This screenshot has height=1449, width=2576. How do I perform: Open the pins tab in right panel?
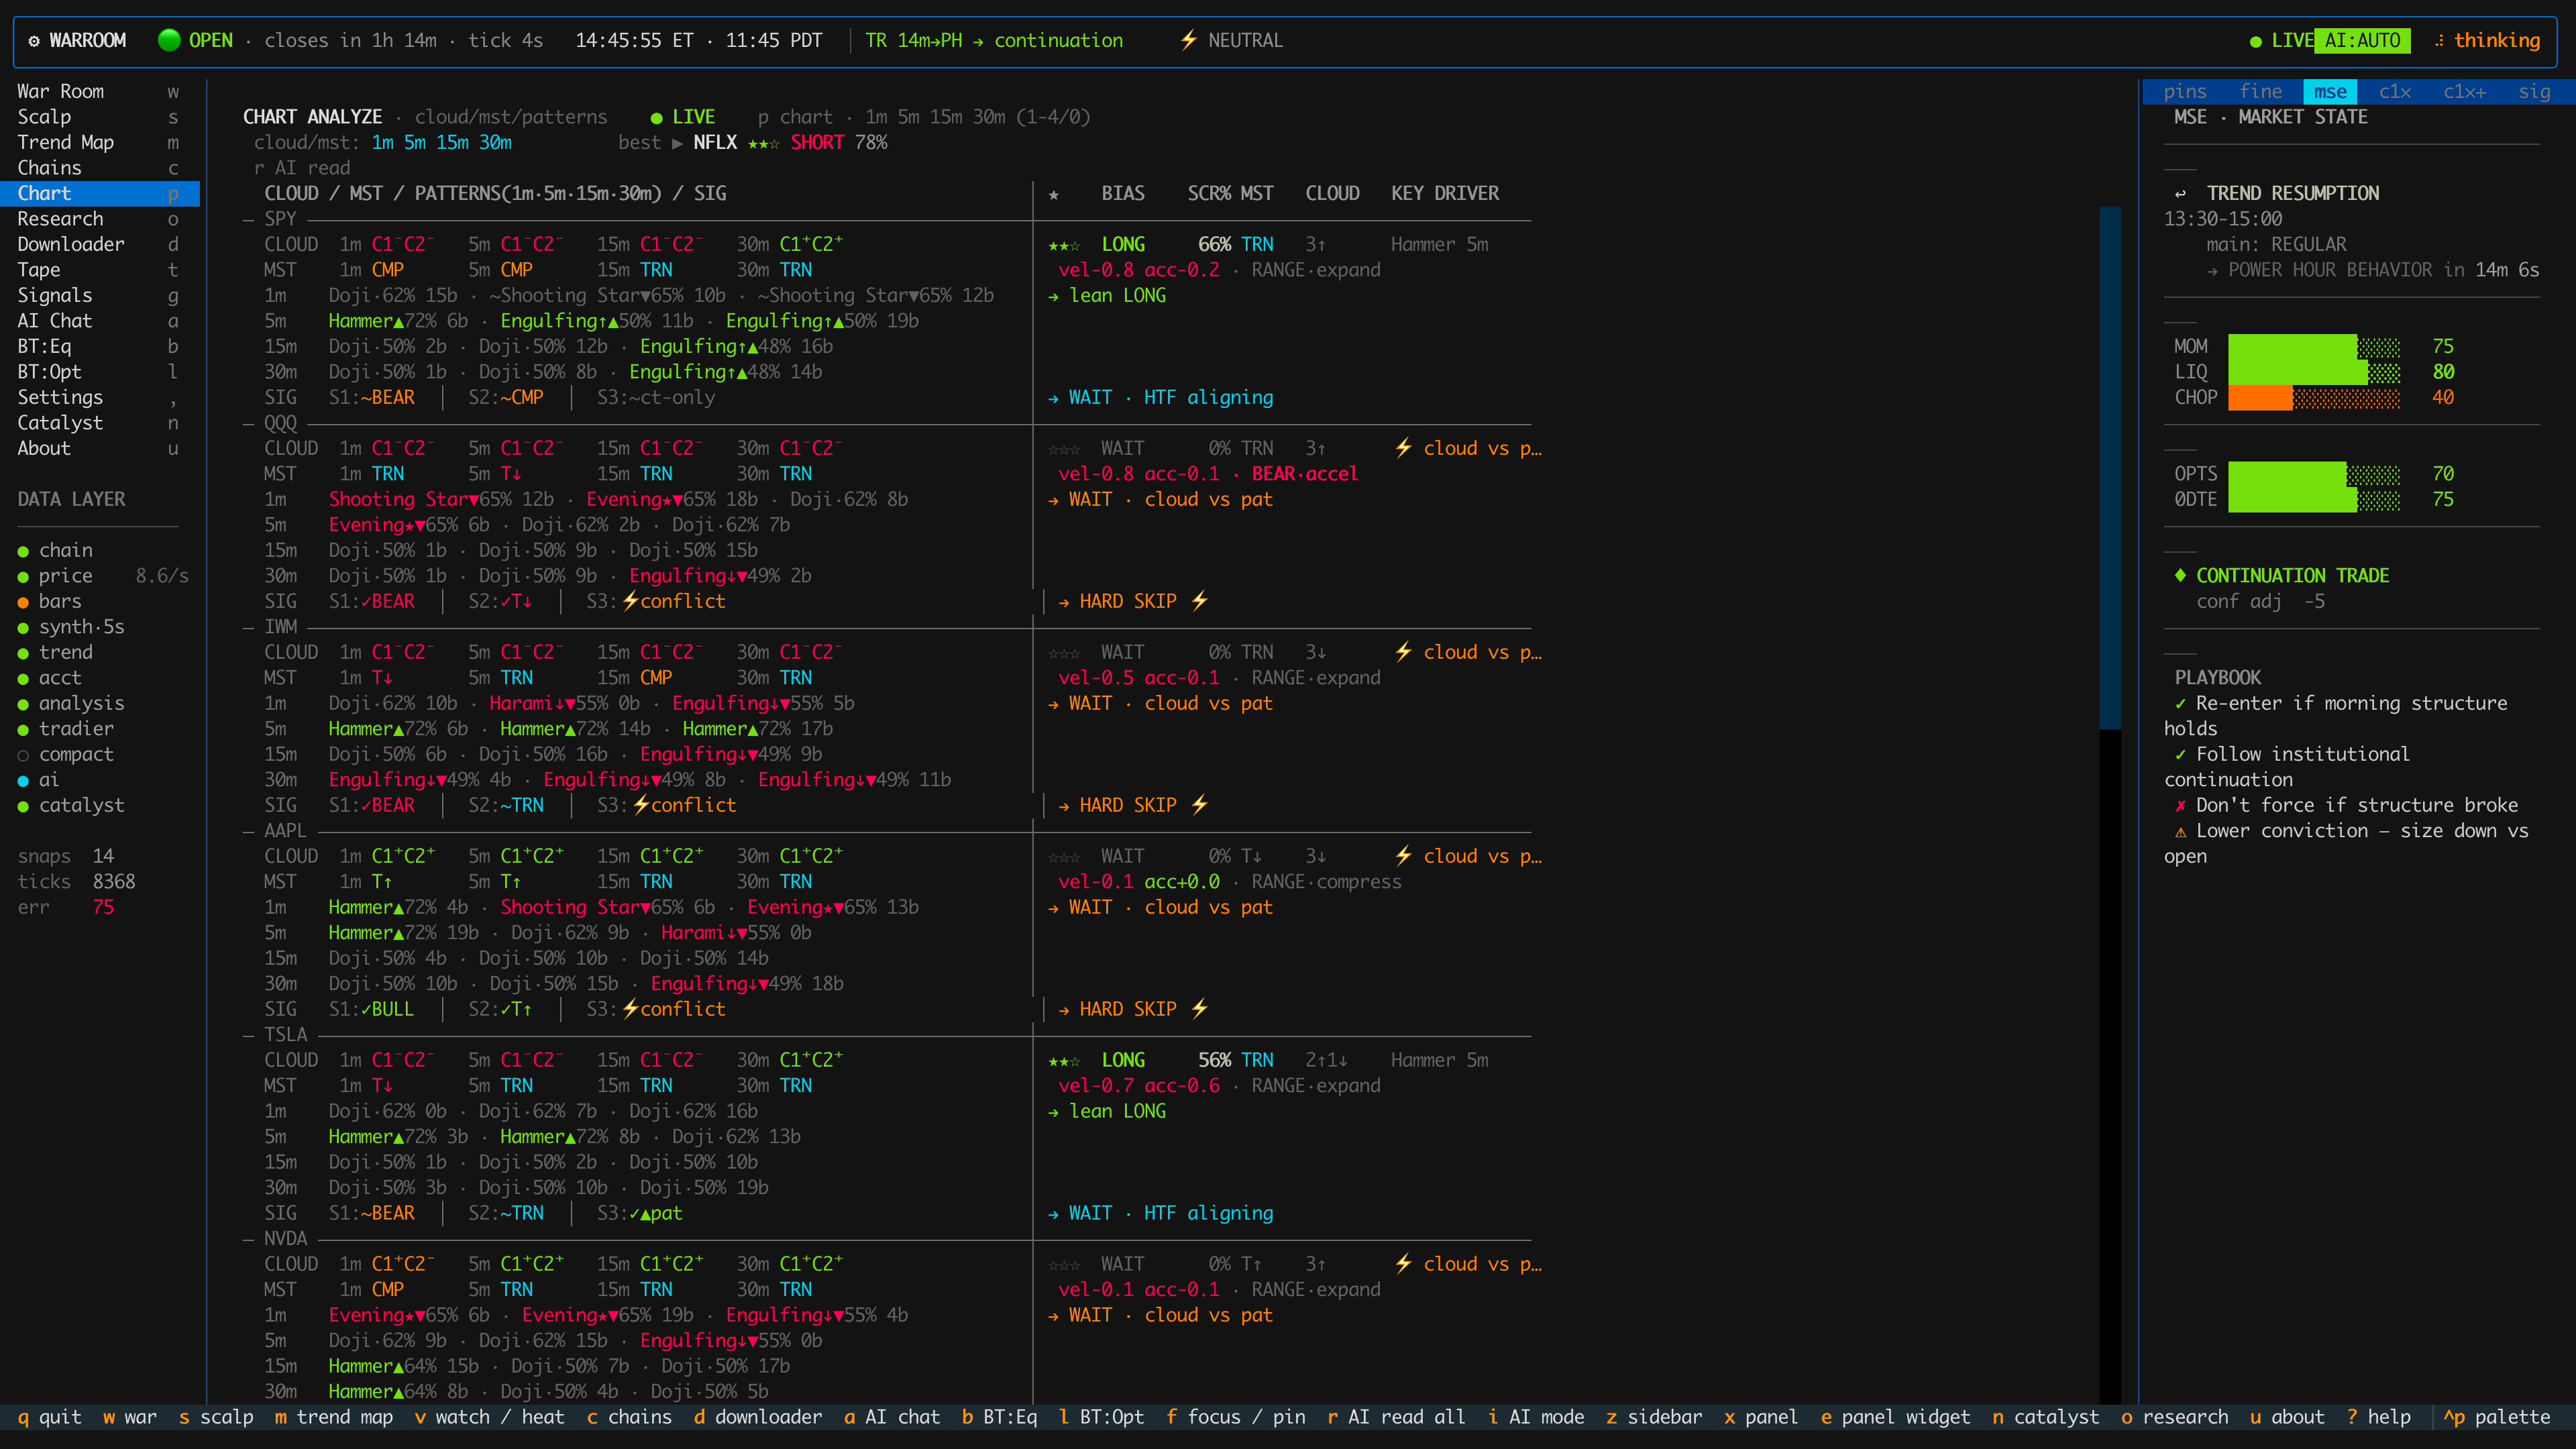(2184, 92)
